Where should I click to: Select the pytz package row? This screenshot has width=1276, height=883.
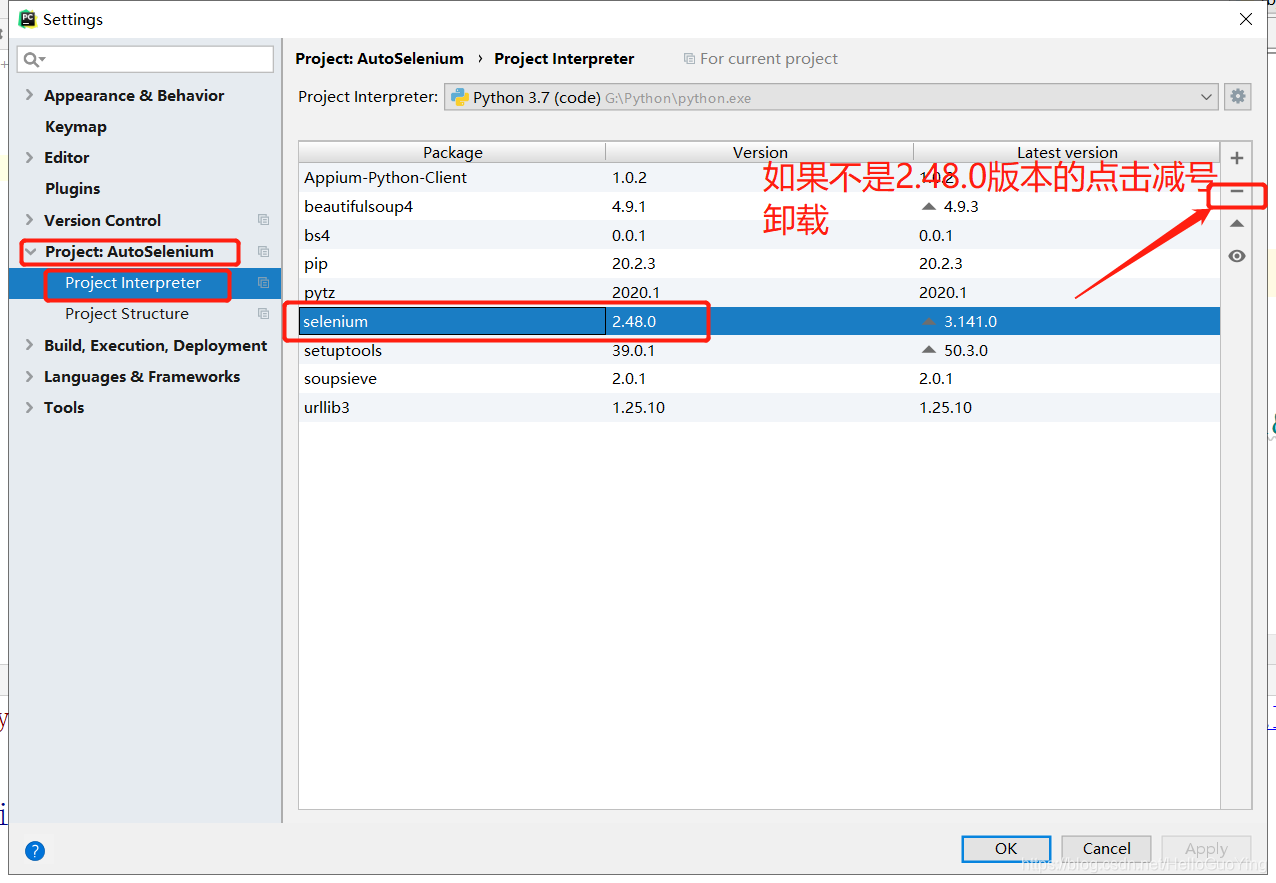tap(759, 293)
